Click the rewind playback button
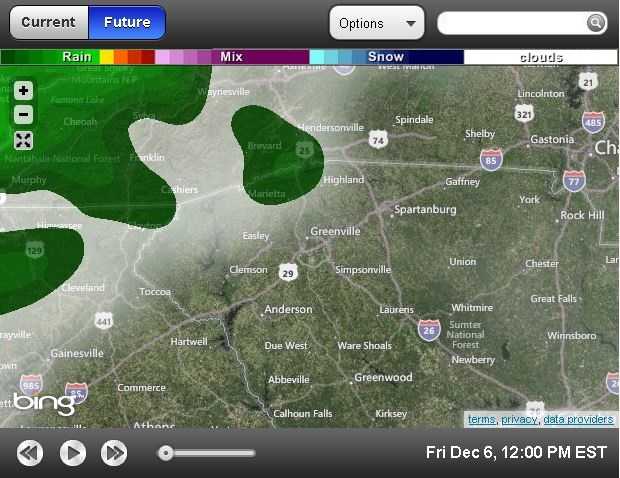The image size is (620, 478). (30, 453)
